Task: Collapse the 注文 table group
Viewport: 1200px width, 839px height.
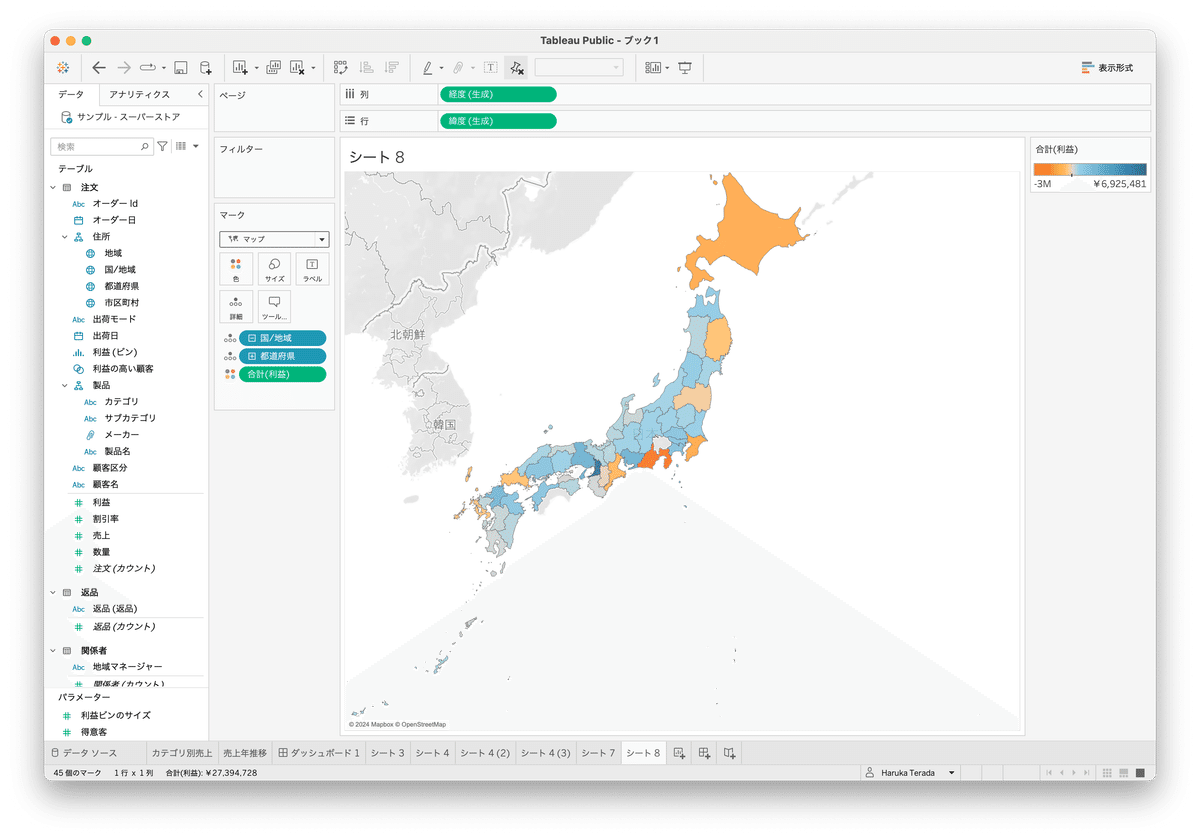Action: [x=54, y=188]
